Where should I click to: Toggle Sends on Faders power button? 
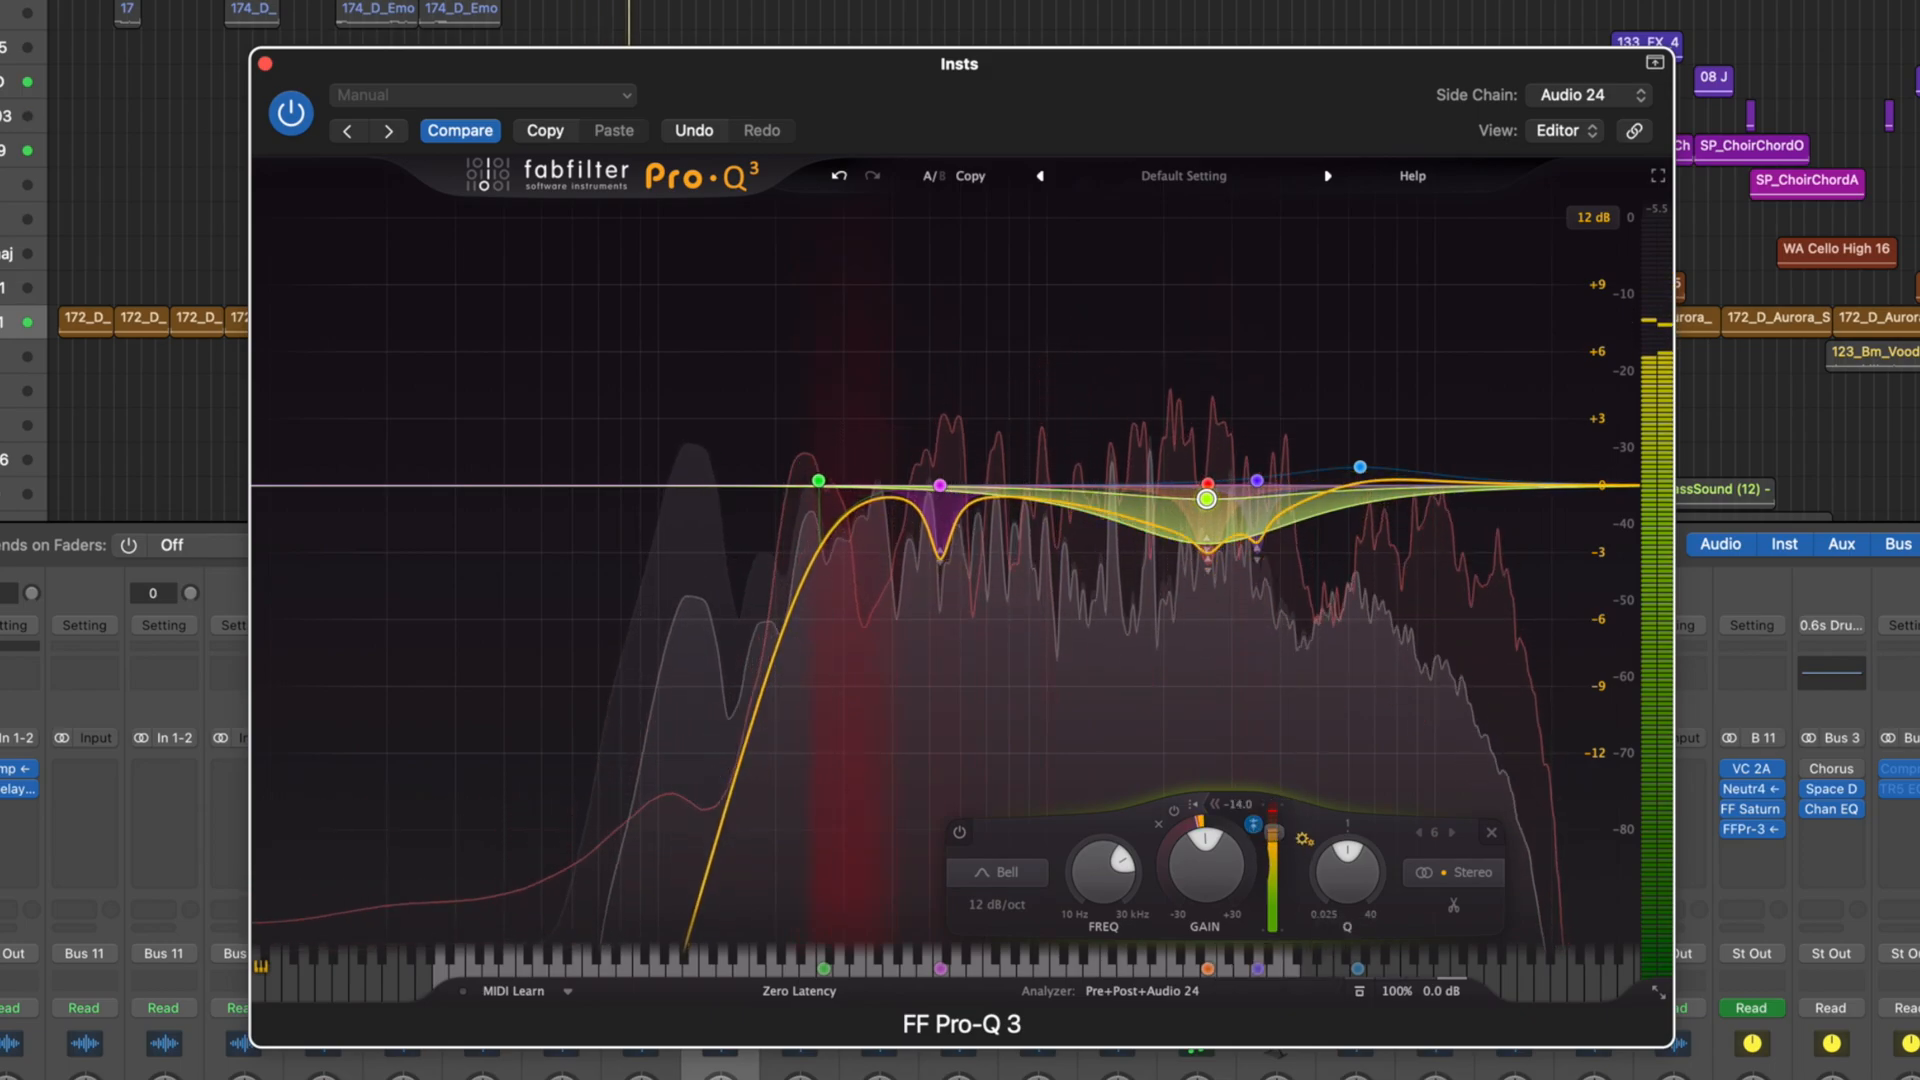[x=128, y=545]
